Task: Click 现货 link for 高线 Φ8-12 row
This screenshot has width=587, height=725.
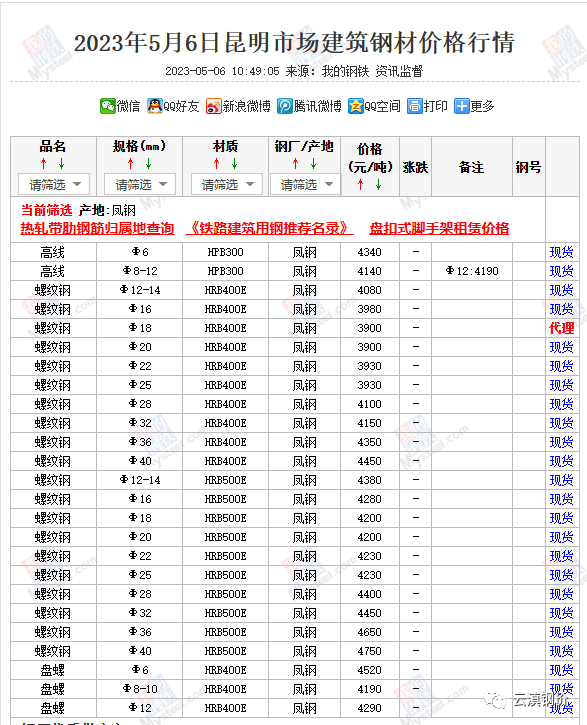Action: point(561,271)
